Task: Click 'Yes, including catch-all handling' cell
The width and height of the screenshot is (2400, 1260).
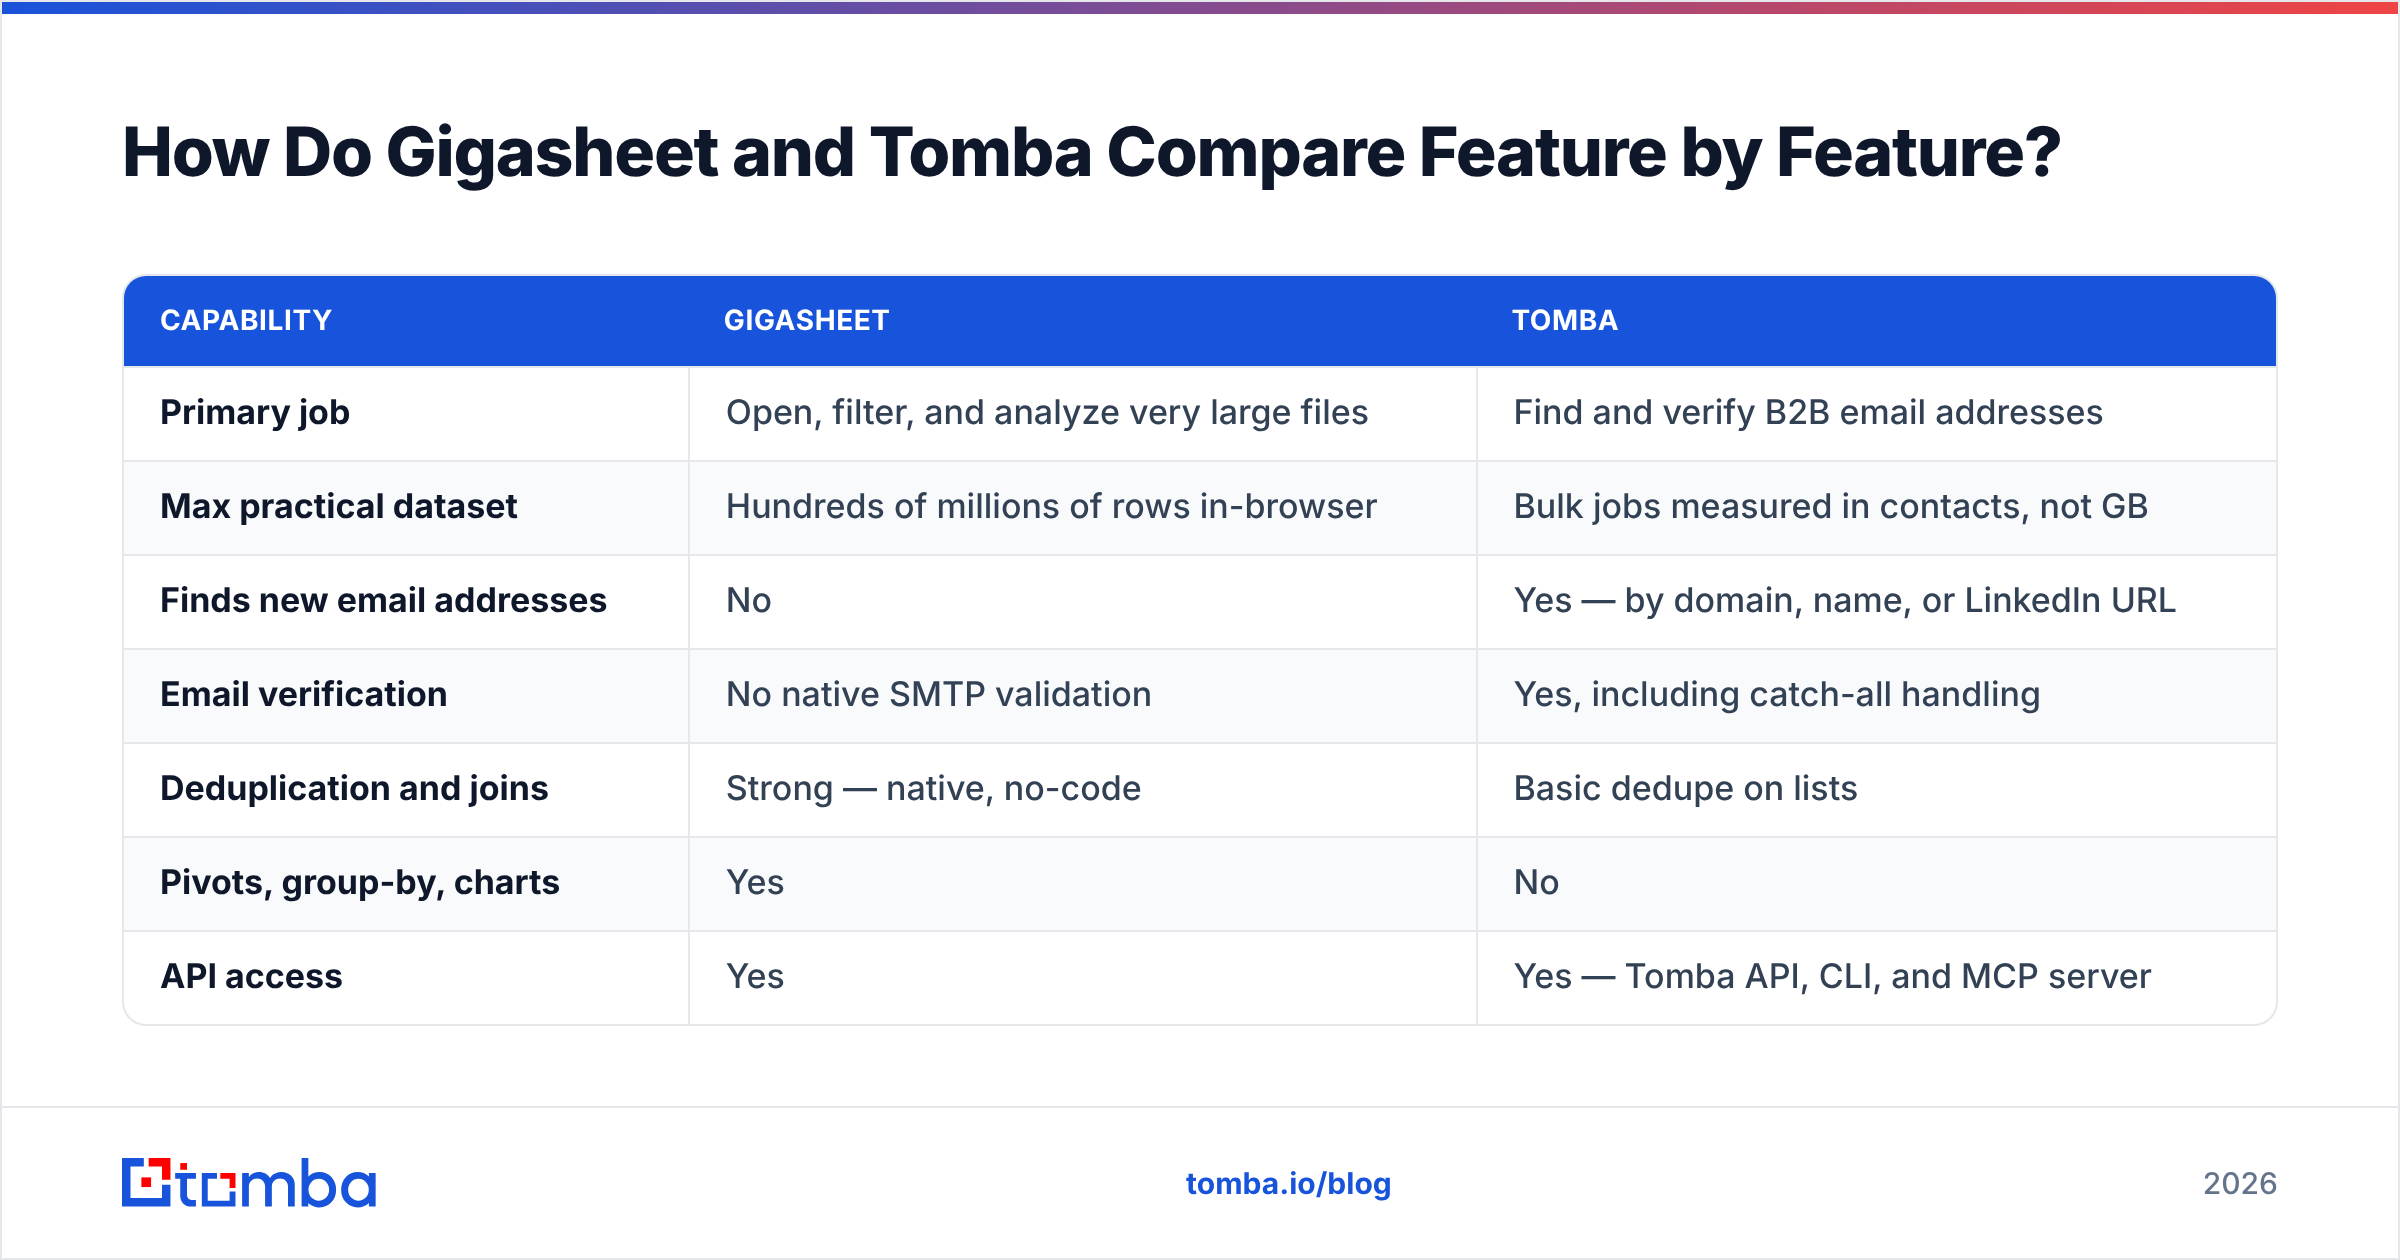Action: click(1777, 695)
